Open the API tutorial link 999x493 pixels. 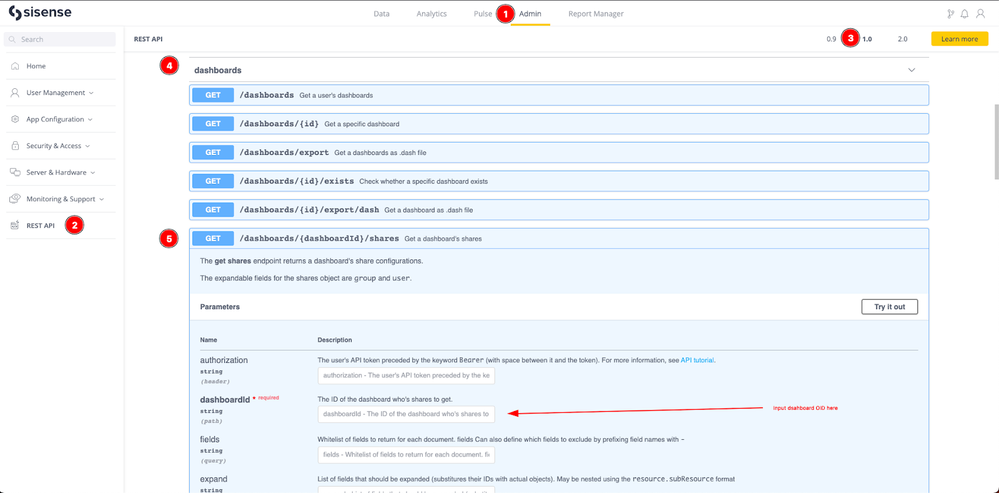[x=697, y=360]
